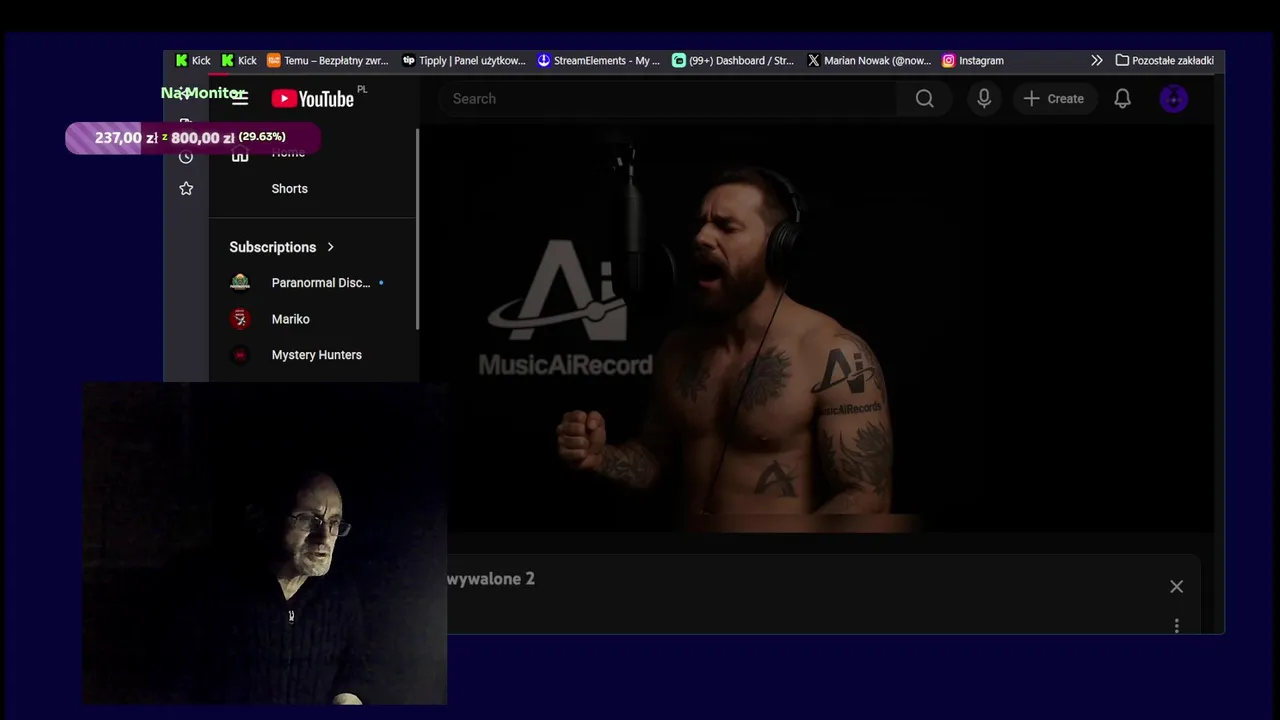Open YouTube notifications bell

point(1122,98)
